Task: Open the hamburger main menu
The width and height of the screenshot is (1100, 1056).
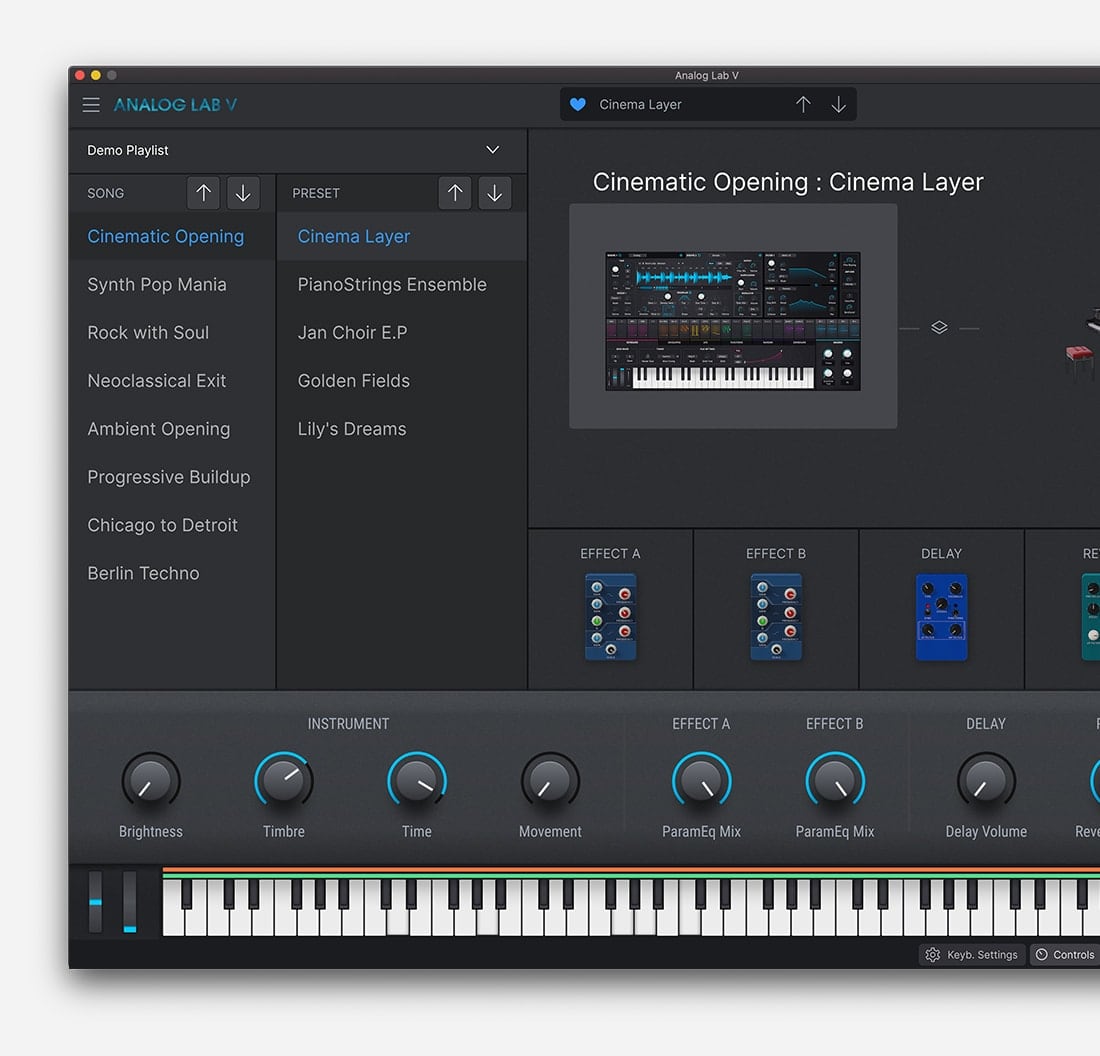Action: tap(91, 105)
